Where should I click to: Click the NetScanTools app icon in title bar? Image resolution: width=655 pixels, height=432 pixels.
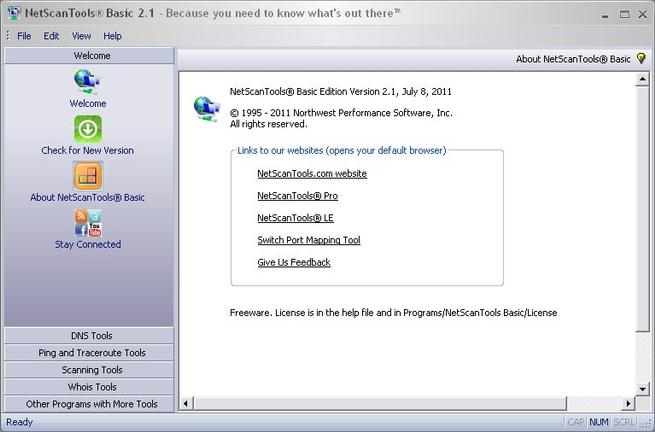14,13
